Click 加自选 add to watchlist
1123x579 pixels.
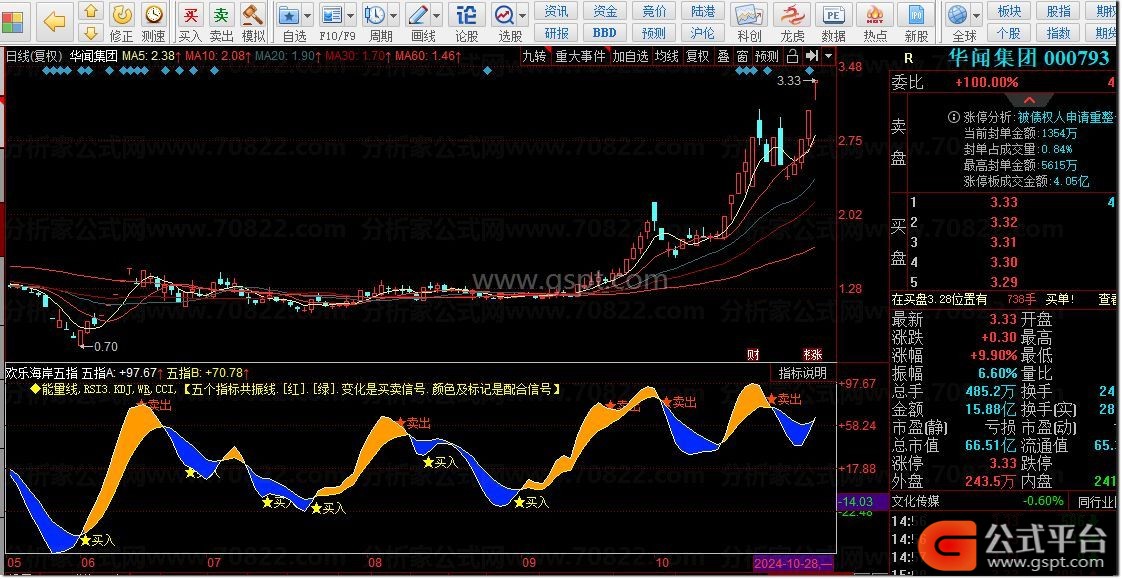tap(630, 56)
